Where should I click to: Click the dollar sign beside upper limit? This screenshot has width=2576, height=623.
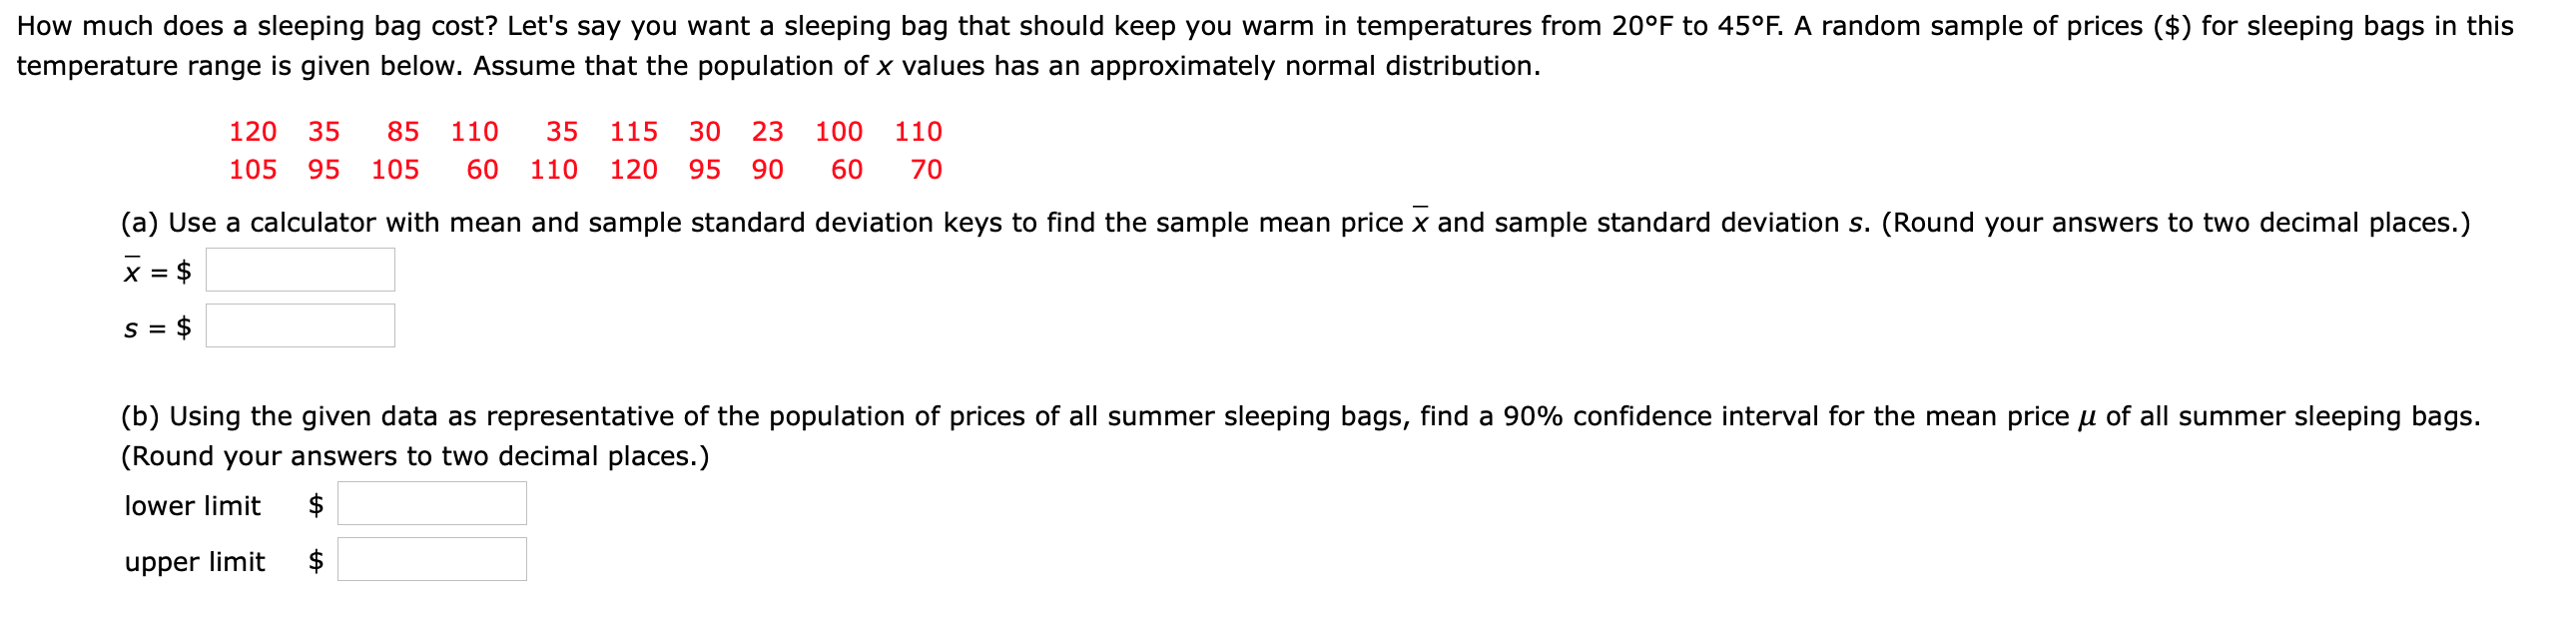click(318, 562)
